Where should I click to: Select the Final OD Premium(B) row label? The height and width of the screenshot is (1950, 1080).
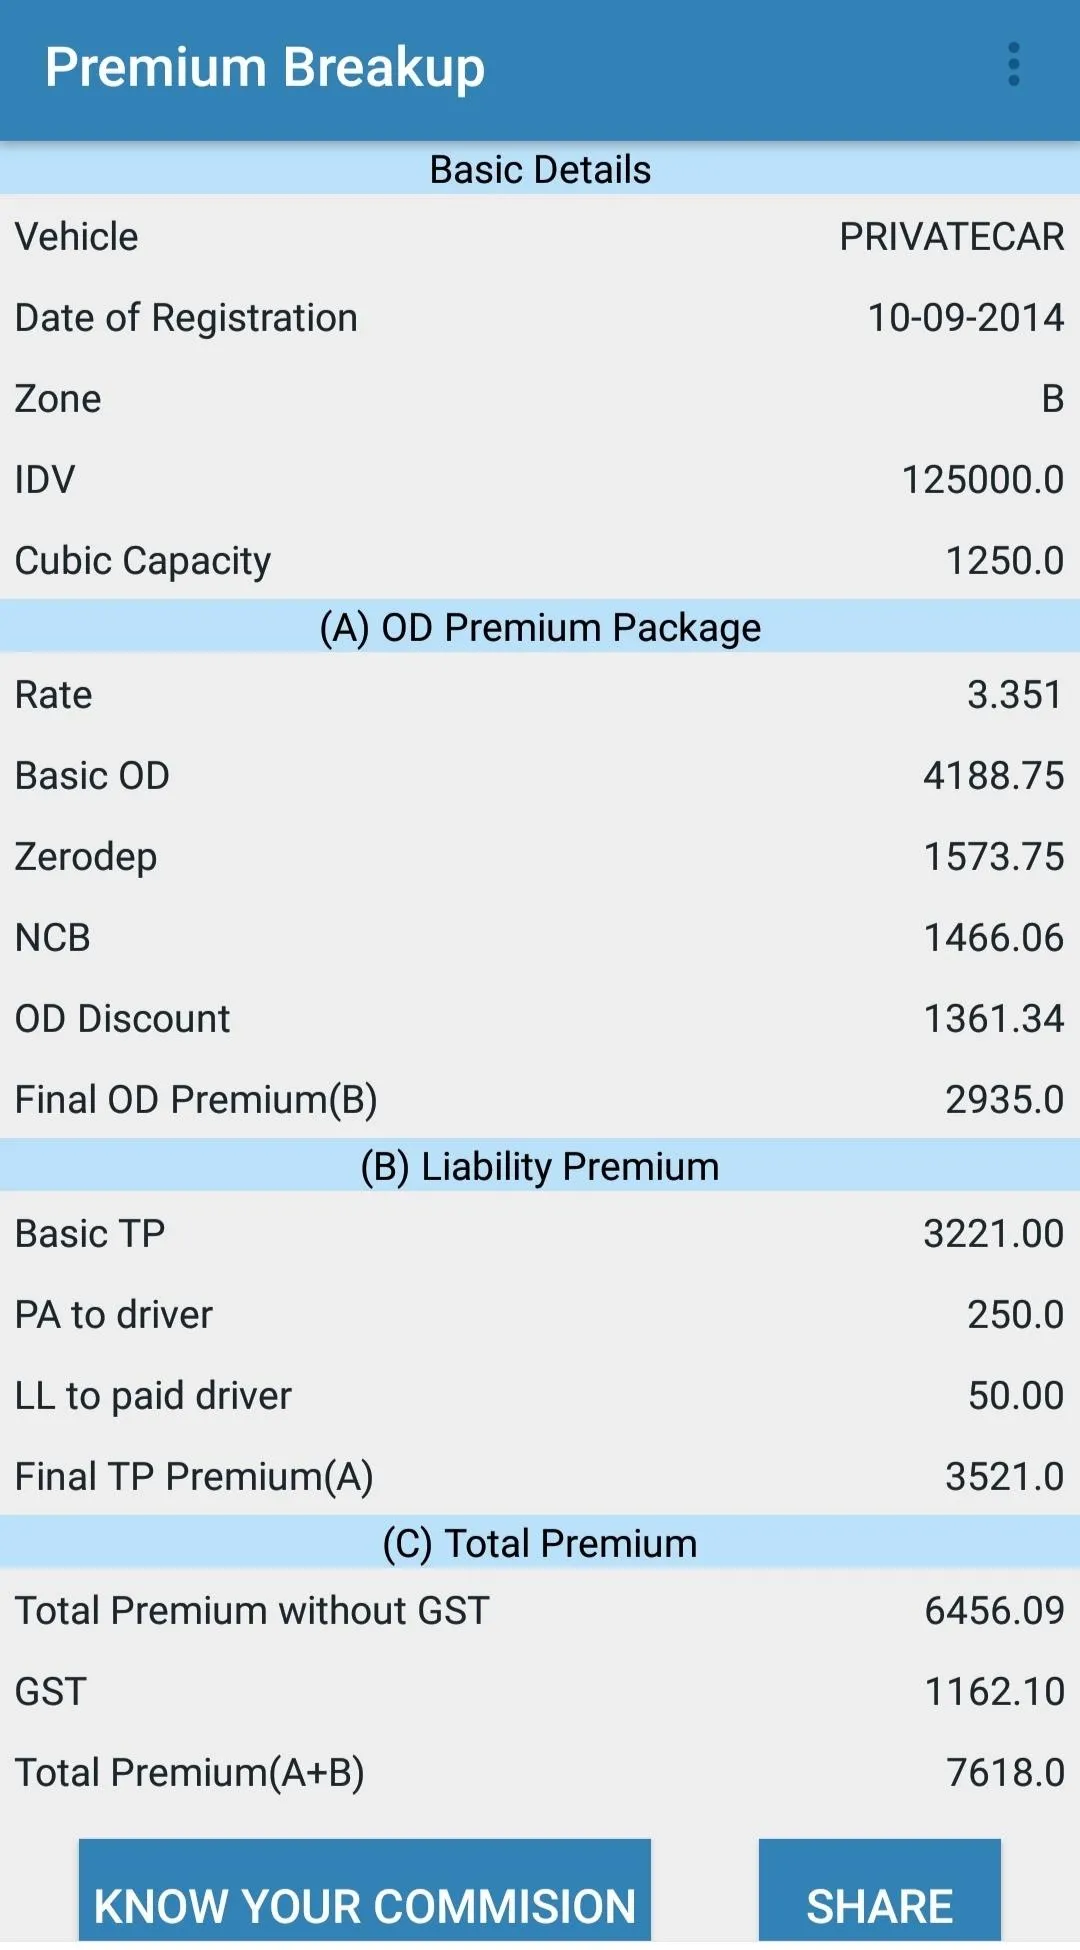click(x=196, y=1100)
